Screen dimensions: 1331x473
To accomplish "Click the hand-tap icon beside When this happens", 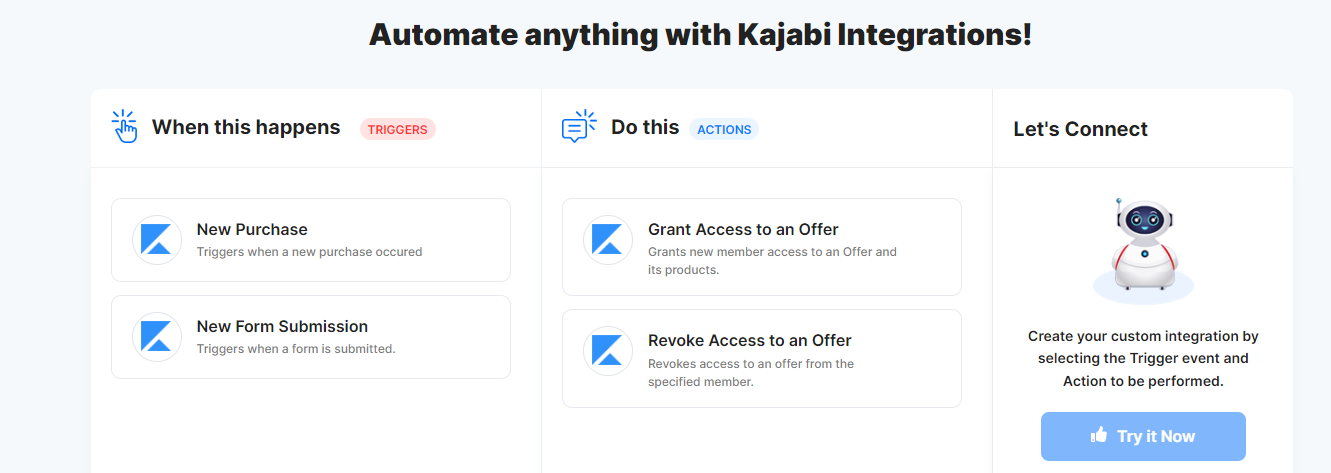I will (124, 127).
